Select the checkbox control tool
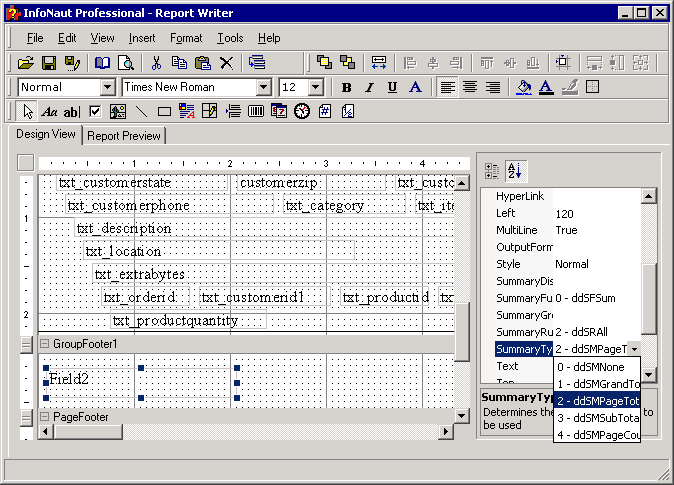Viewport: 674px width, 485px height. tap(95, 112)
